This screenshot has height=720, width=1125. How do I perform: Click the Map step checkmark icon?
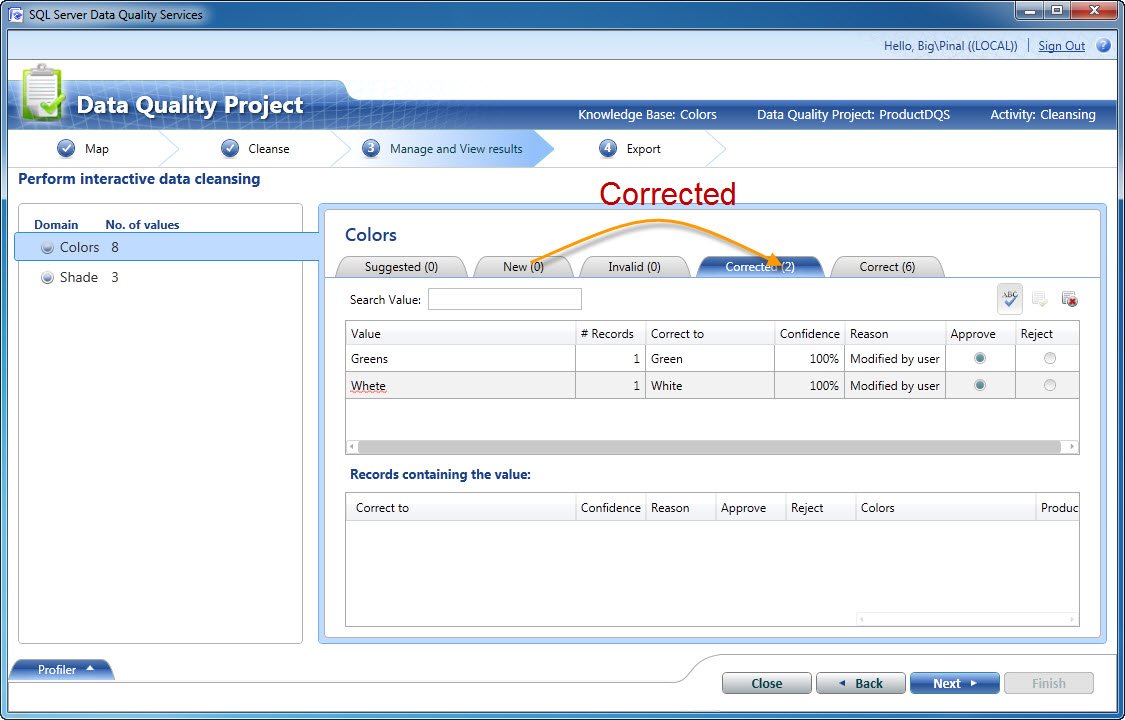[x=66, y=148]
